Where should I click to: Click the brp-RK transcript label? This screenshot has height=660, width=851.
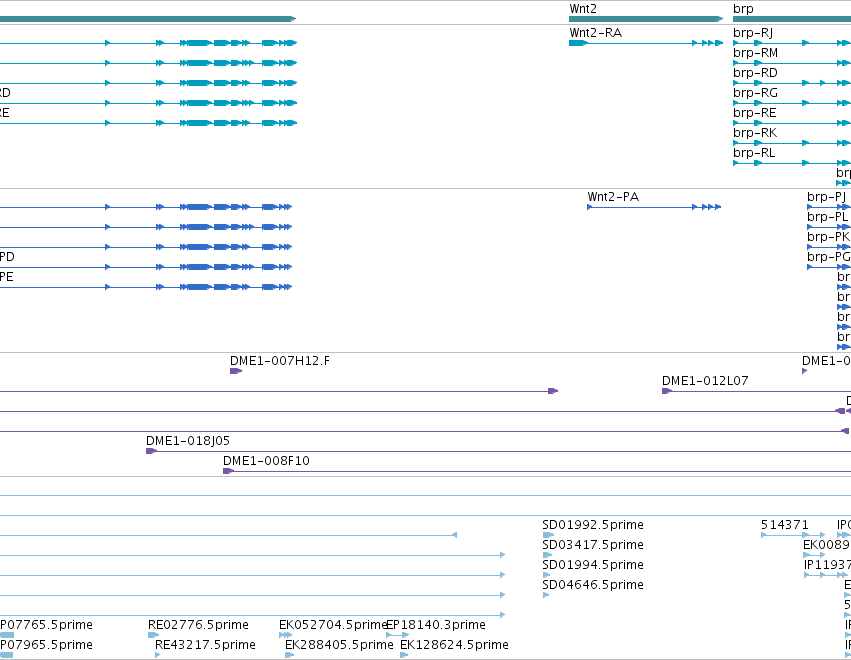coord(755,133)
